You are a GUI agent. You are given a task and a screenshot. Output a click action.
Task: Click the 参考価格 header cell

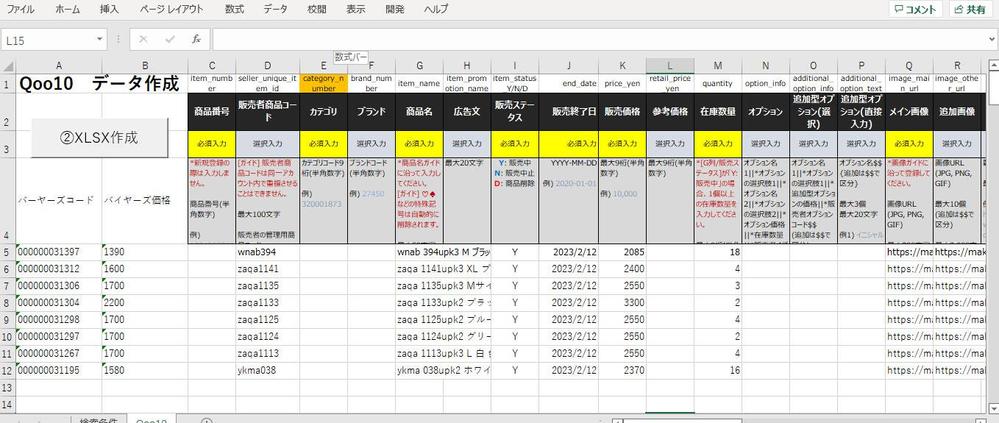[670, 111]
